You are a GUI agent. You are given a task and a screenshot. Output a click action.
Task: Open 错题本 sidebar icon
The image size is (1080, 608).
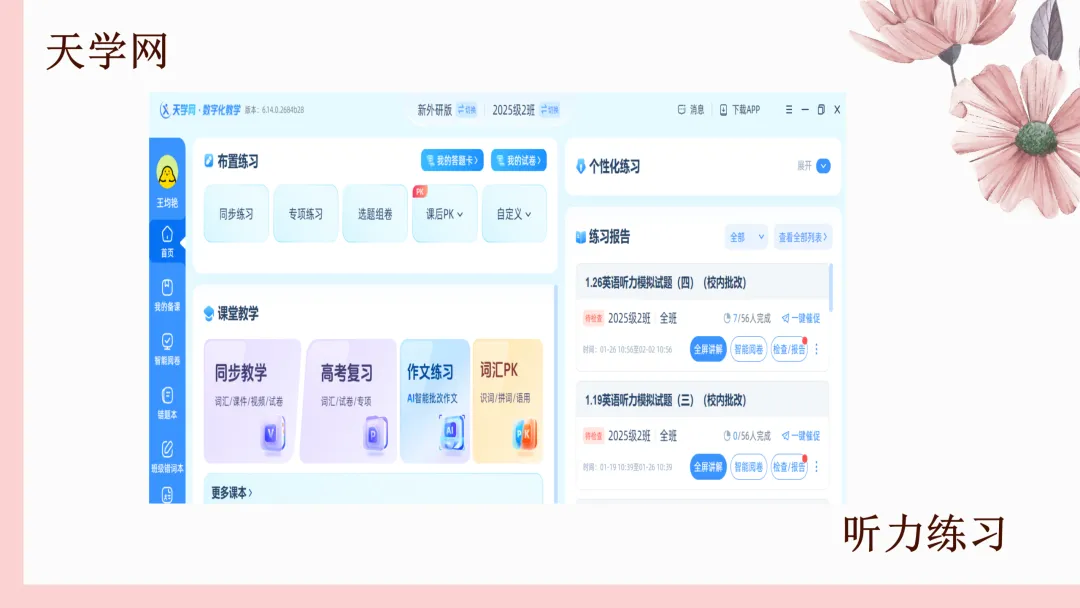tap(167, 403)
